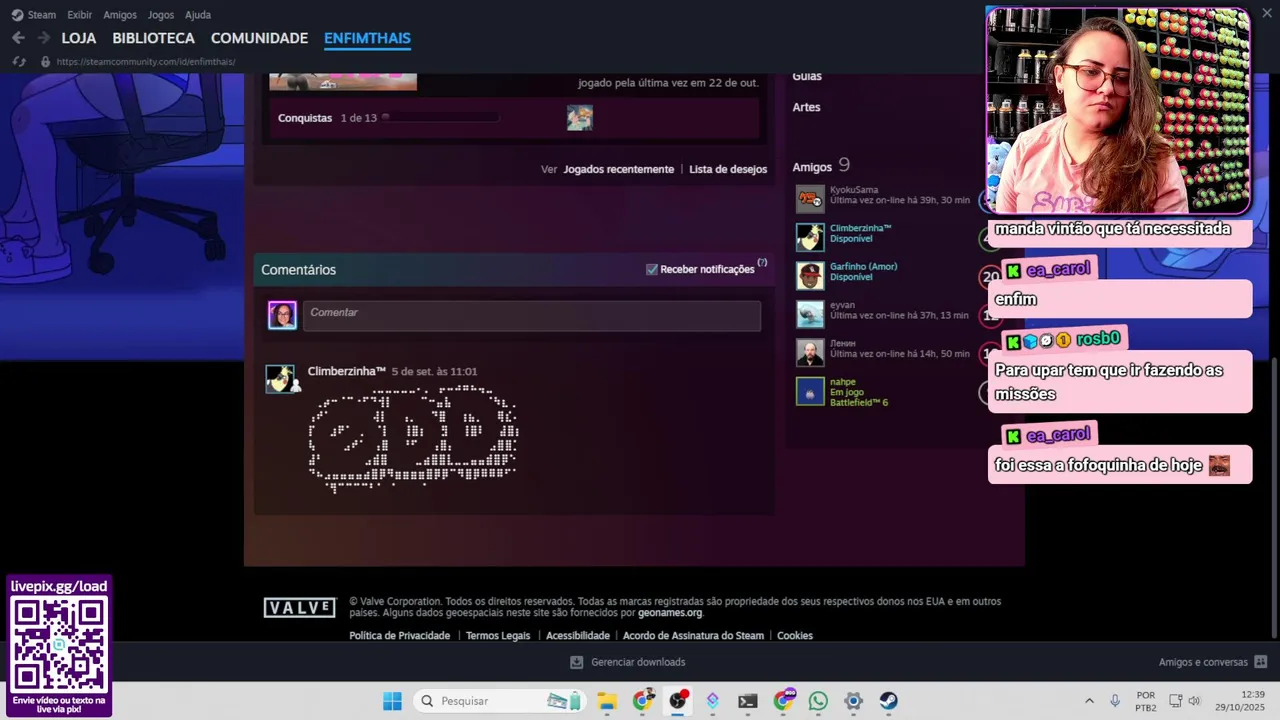The height and width of the screenshot is (720, 1280).
Task: Open the COMUNIDADE tab
Action: point(259,38)
